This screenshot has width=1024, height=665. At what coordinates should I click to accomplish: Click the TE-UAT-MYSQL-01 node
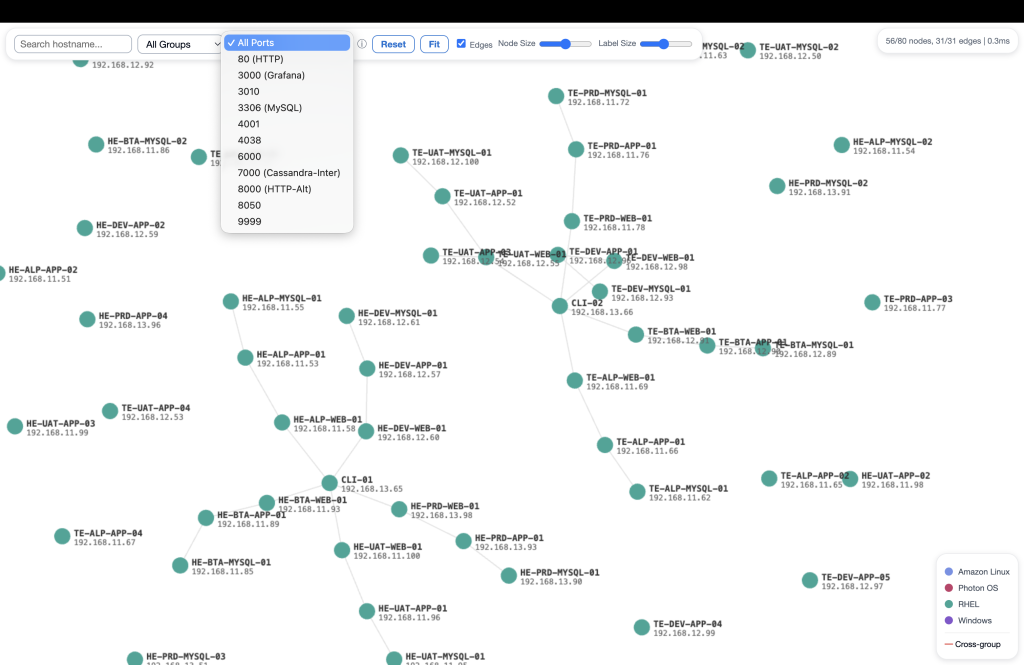[401, 155]
